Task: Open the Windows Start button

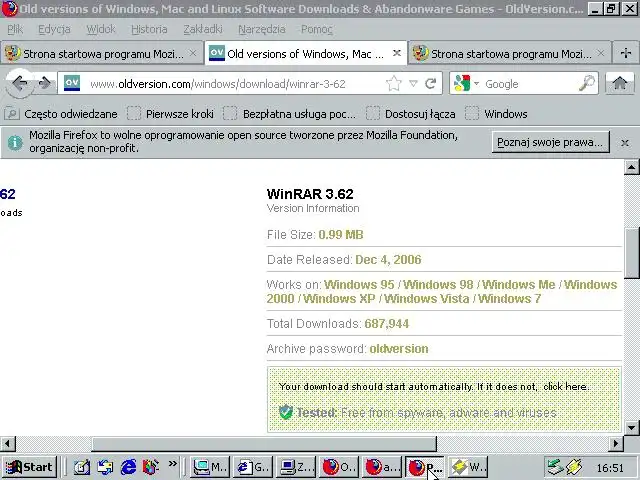Action: (29, 467)
